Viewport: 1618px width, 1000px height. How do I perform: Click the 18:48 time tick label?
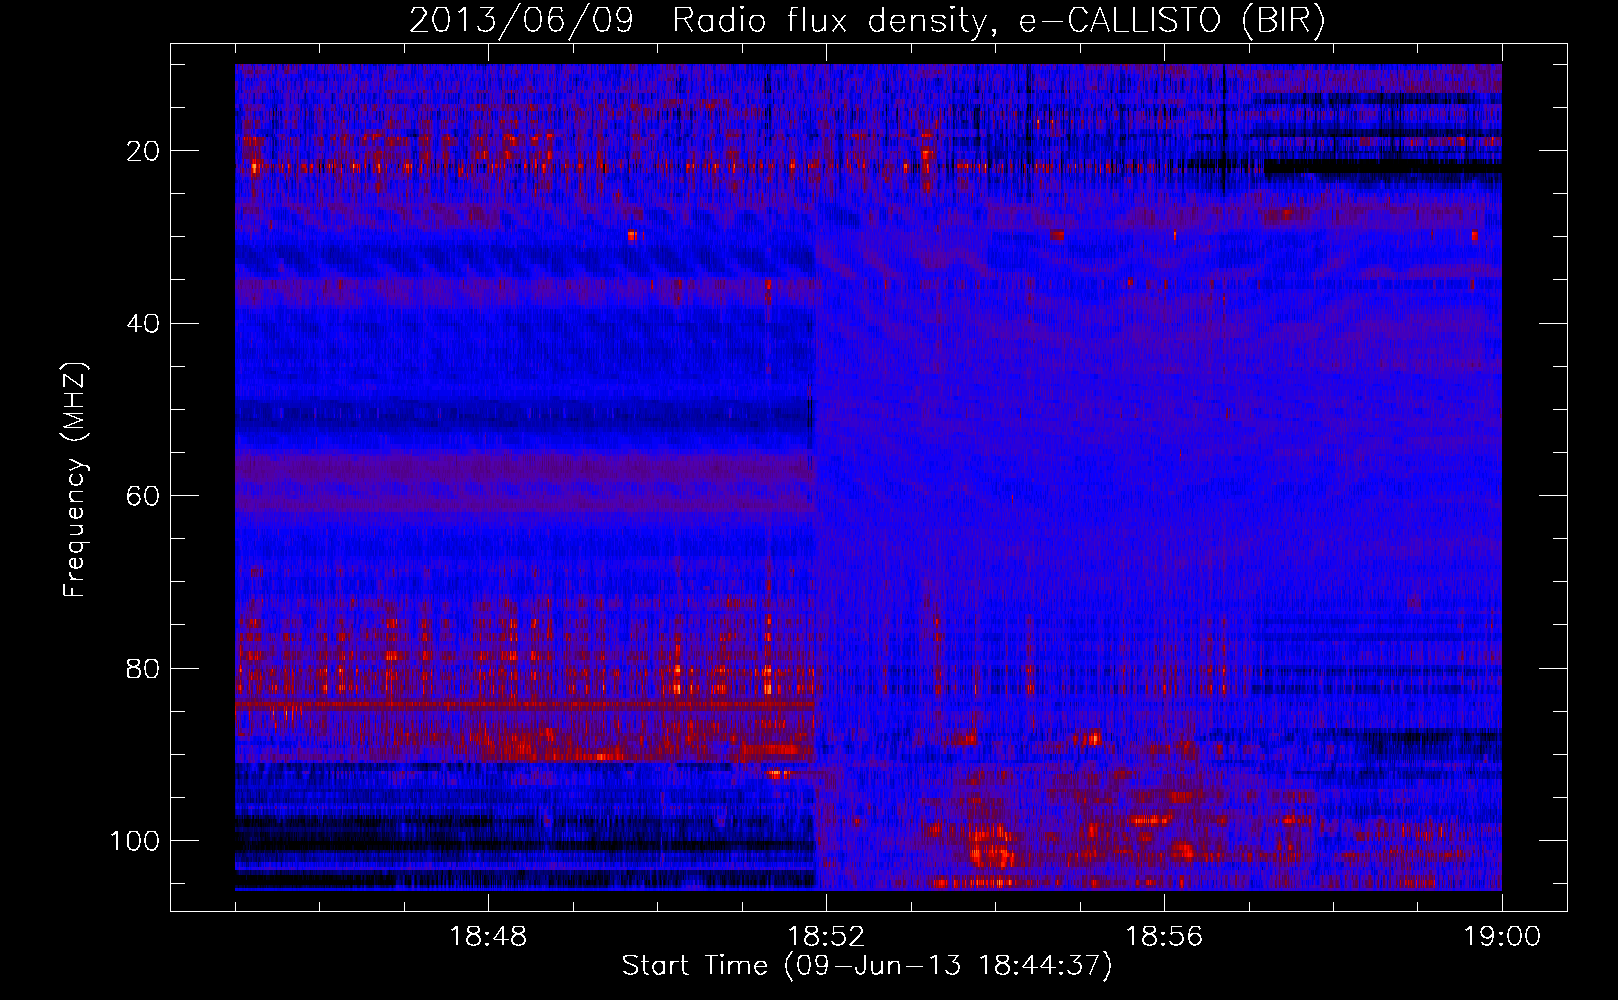click(488, 937)
